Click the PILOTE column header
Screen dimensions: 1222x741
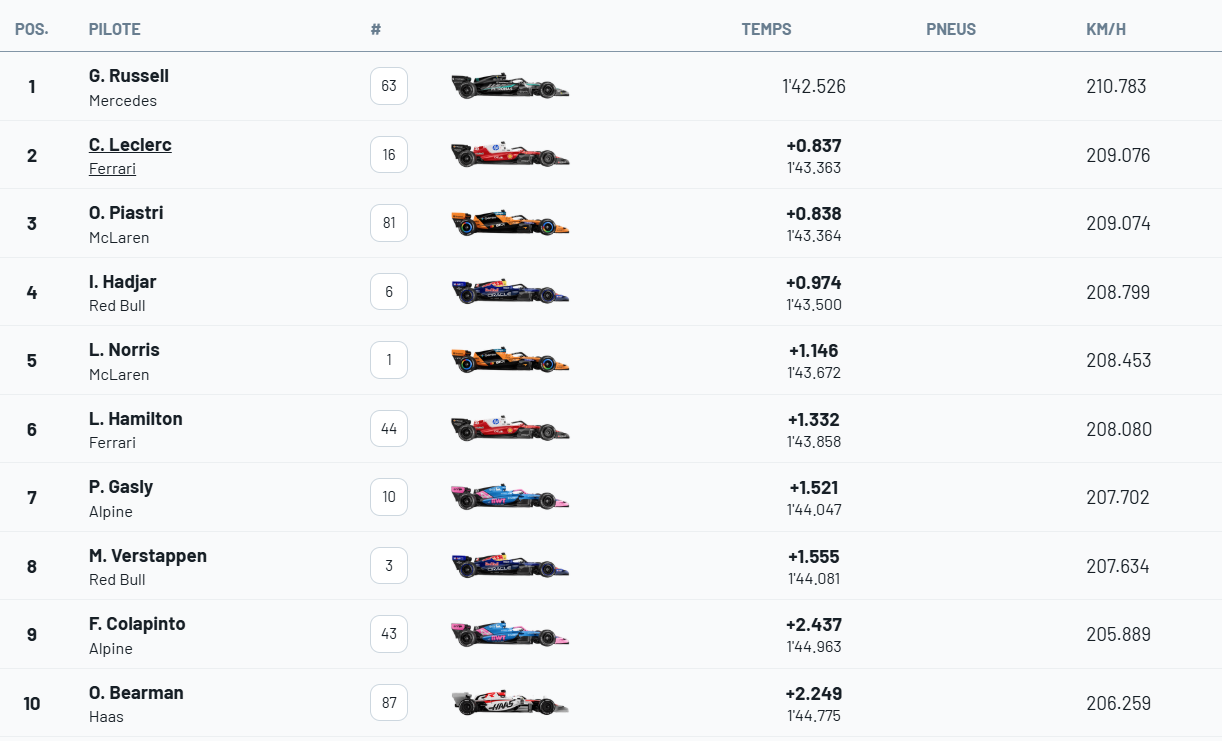[114, 29]
